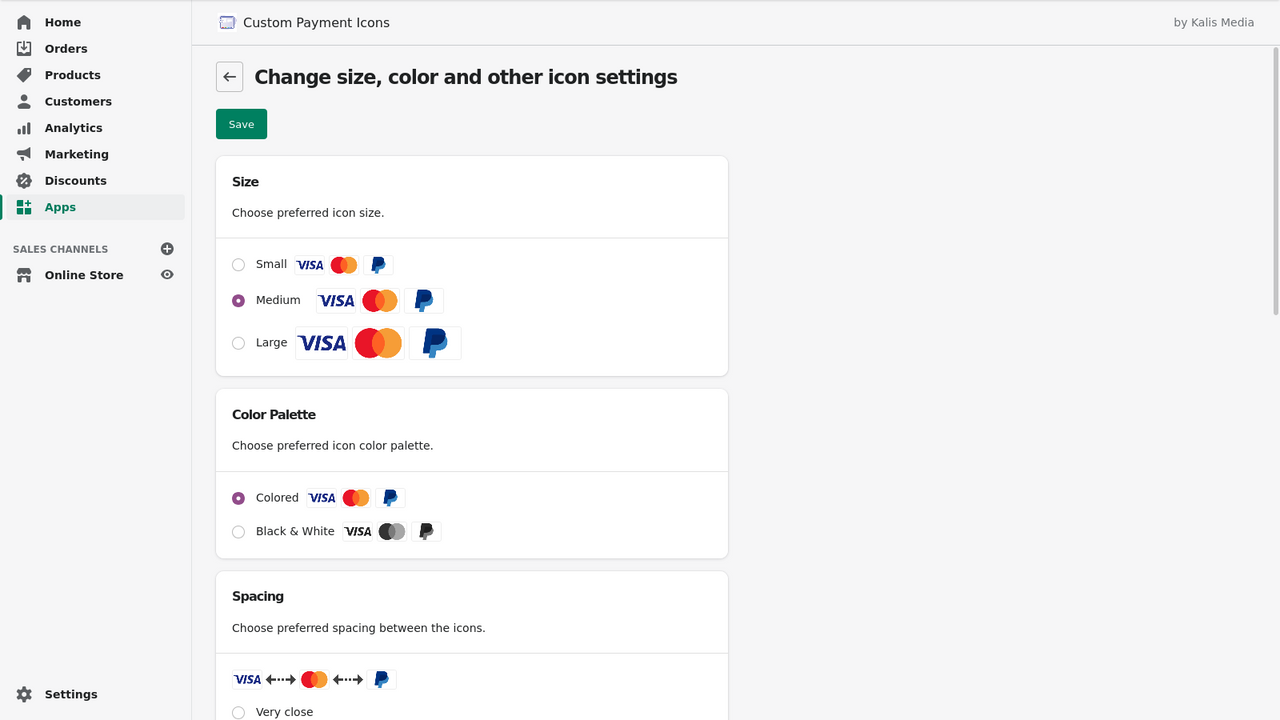Open Discounts via the percent icon
The image size is (1280, 720).
click(x=22, y=180)
